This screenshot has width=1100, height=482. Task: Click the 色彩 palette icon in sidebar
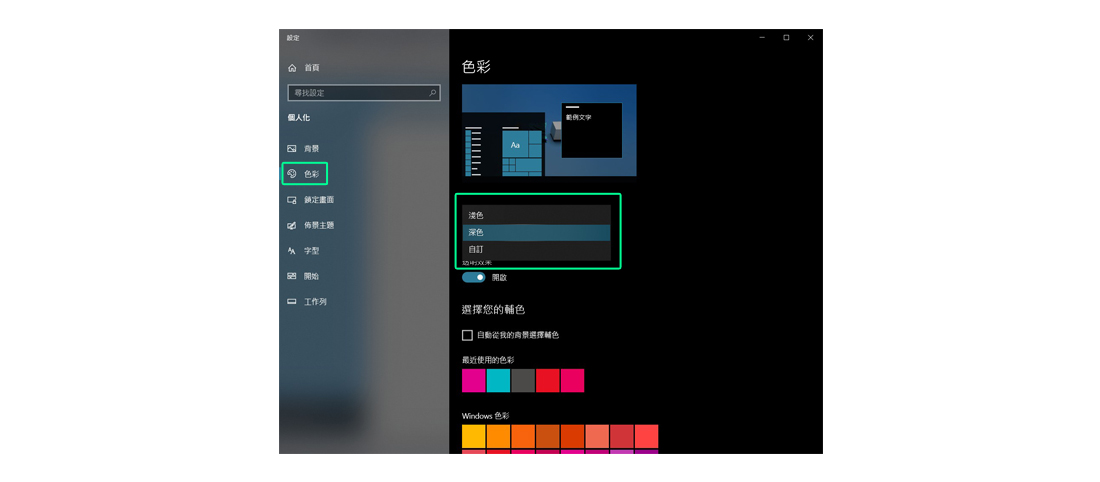pos(292,174)
